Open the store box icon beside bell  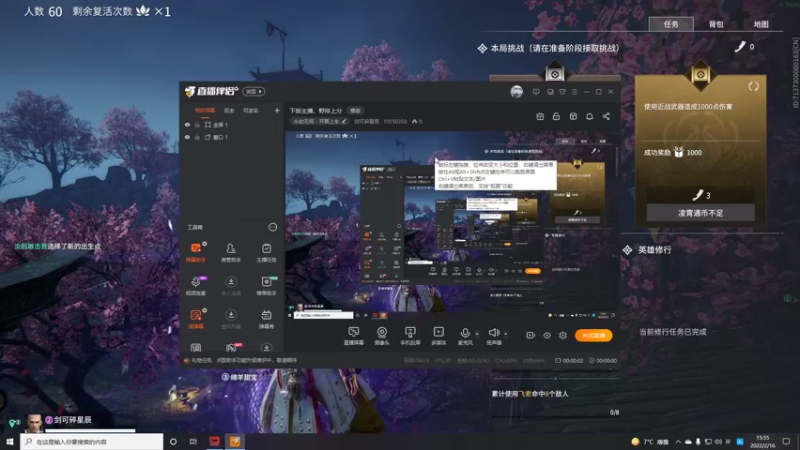click(x=573, y=116)
